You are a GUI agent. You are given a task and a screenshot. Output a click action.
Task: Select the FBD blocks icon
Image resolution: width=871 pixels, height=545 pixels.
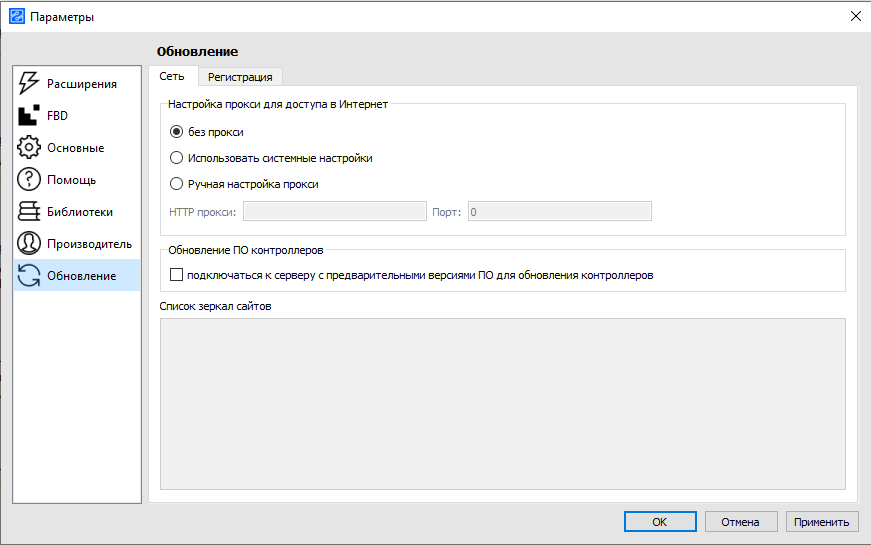28,116
